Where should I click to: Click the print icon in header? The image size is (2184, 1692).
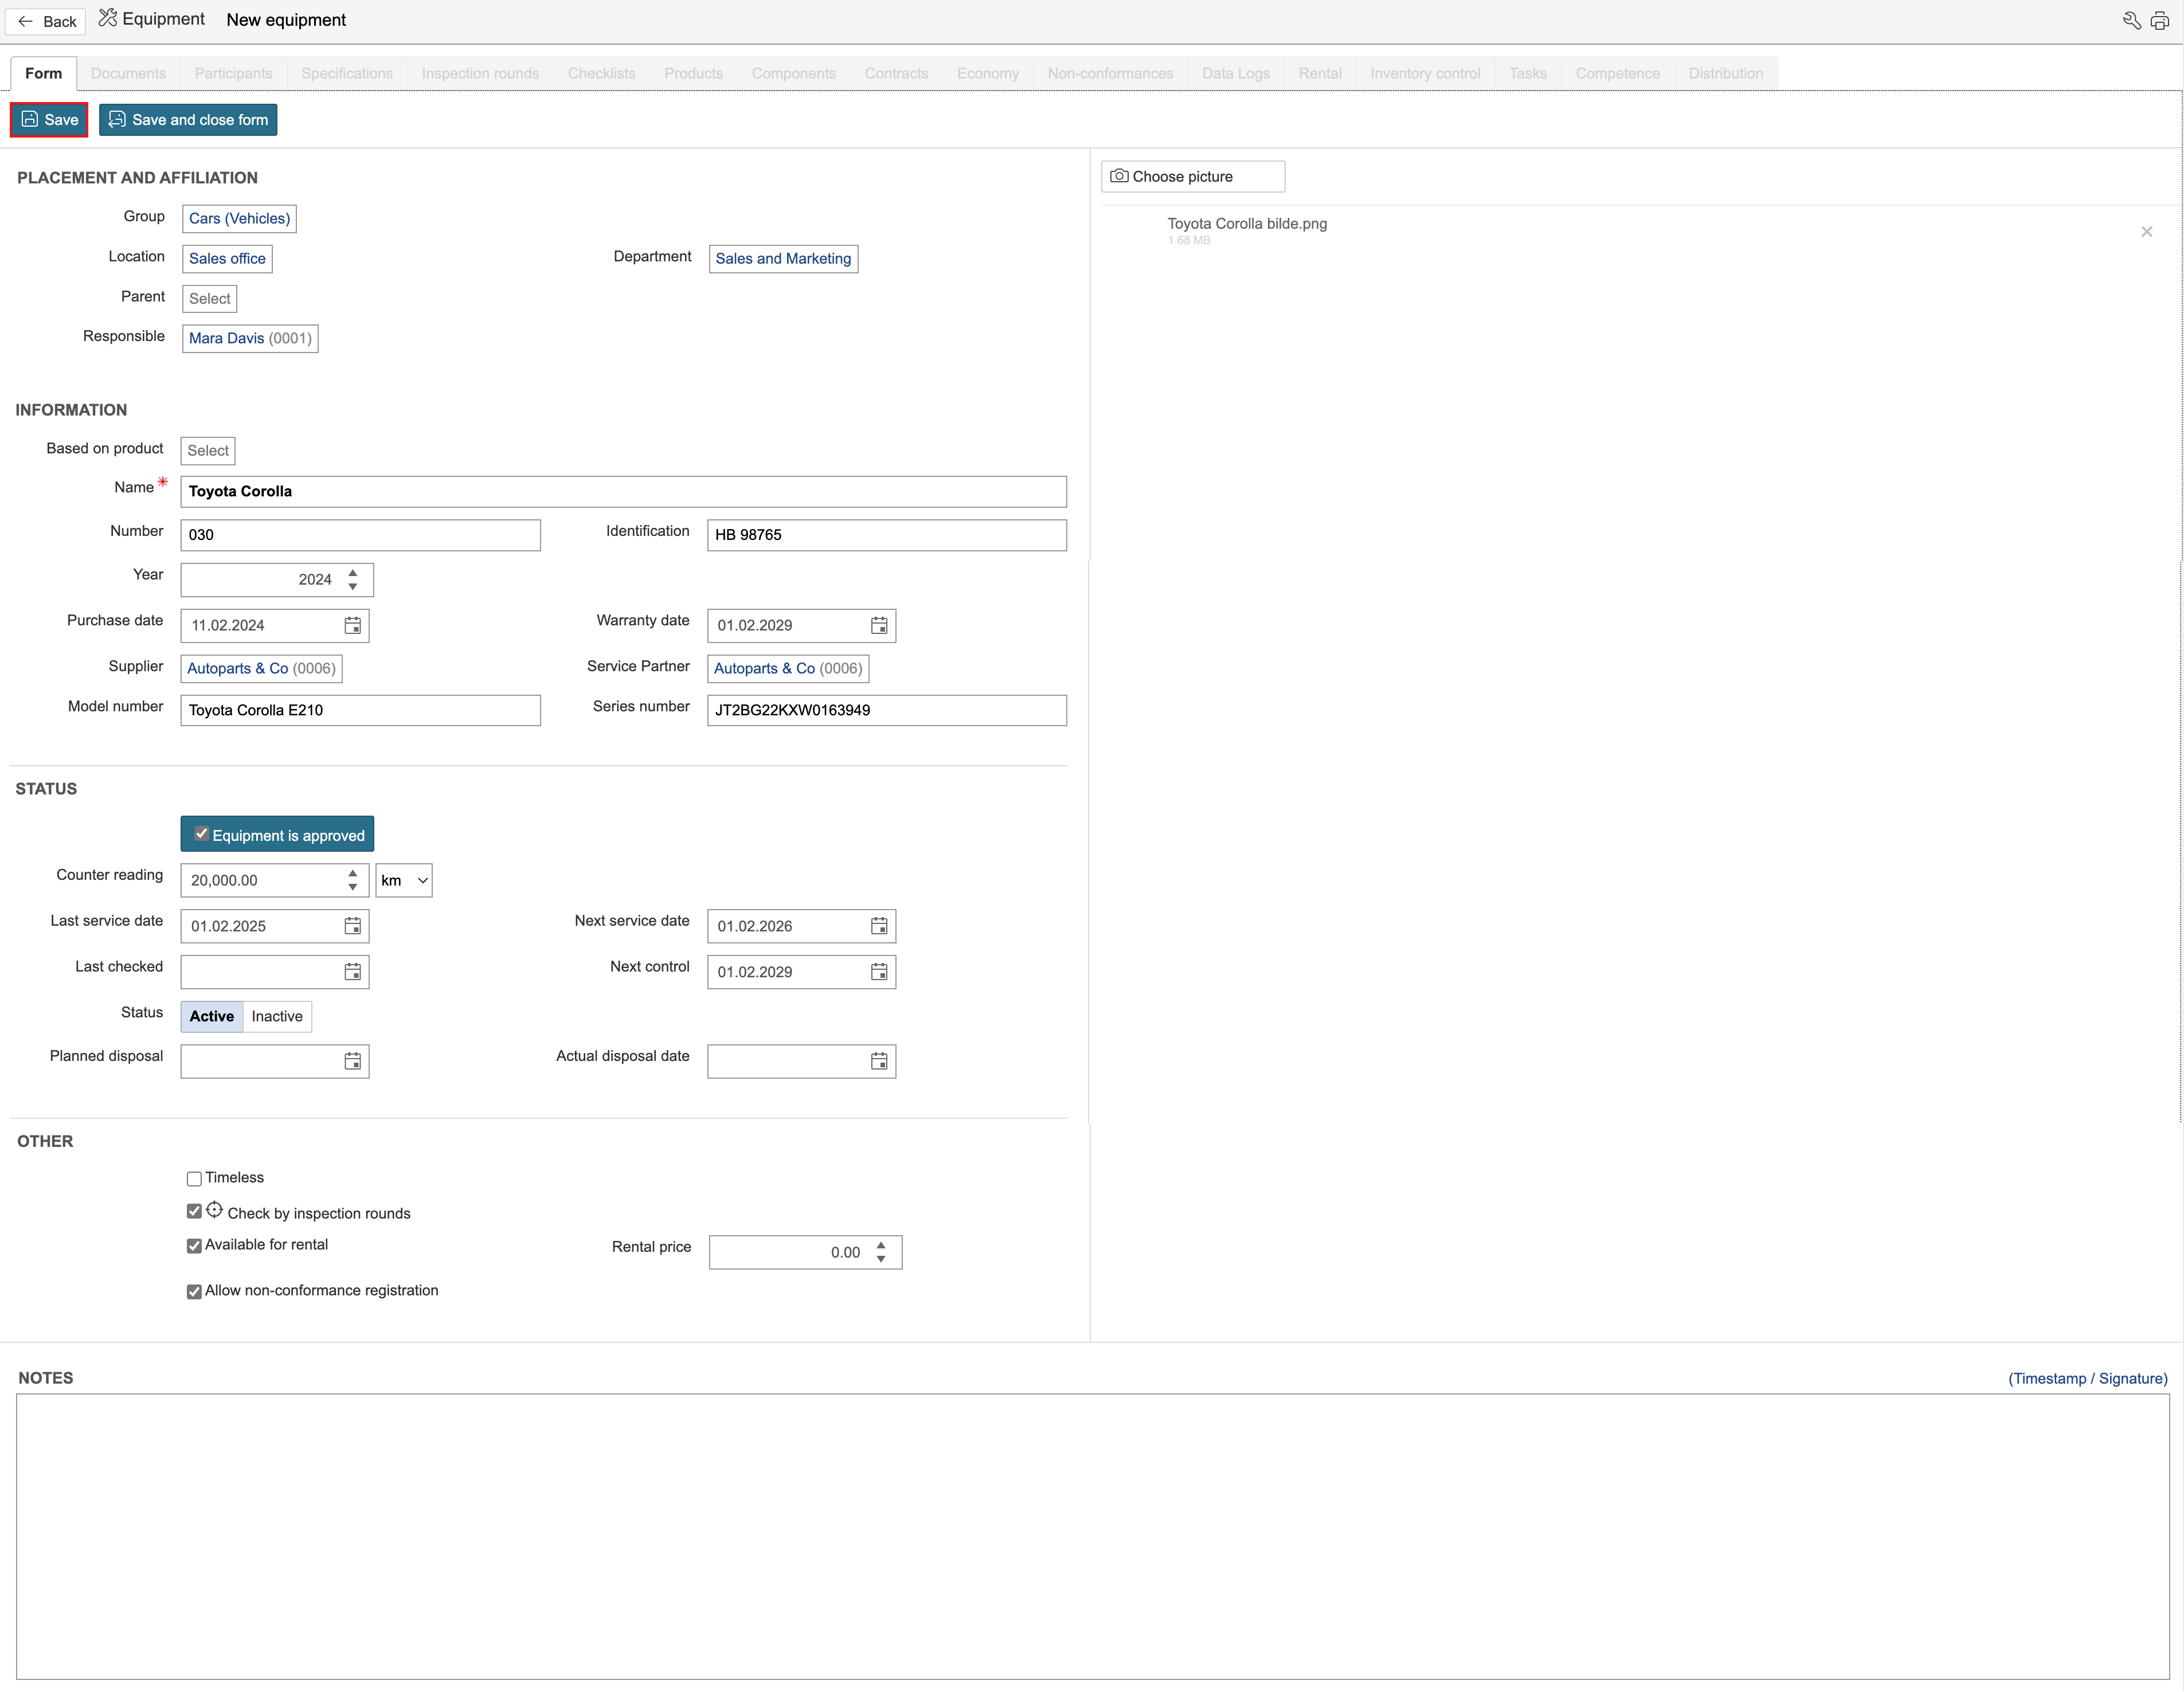2160,21
